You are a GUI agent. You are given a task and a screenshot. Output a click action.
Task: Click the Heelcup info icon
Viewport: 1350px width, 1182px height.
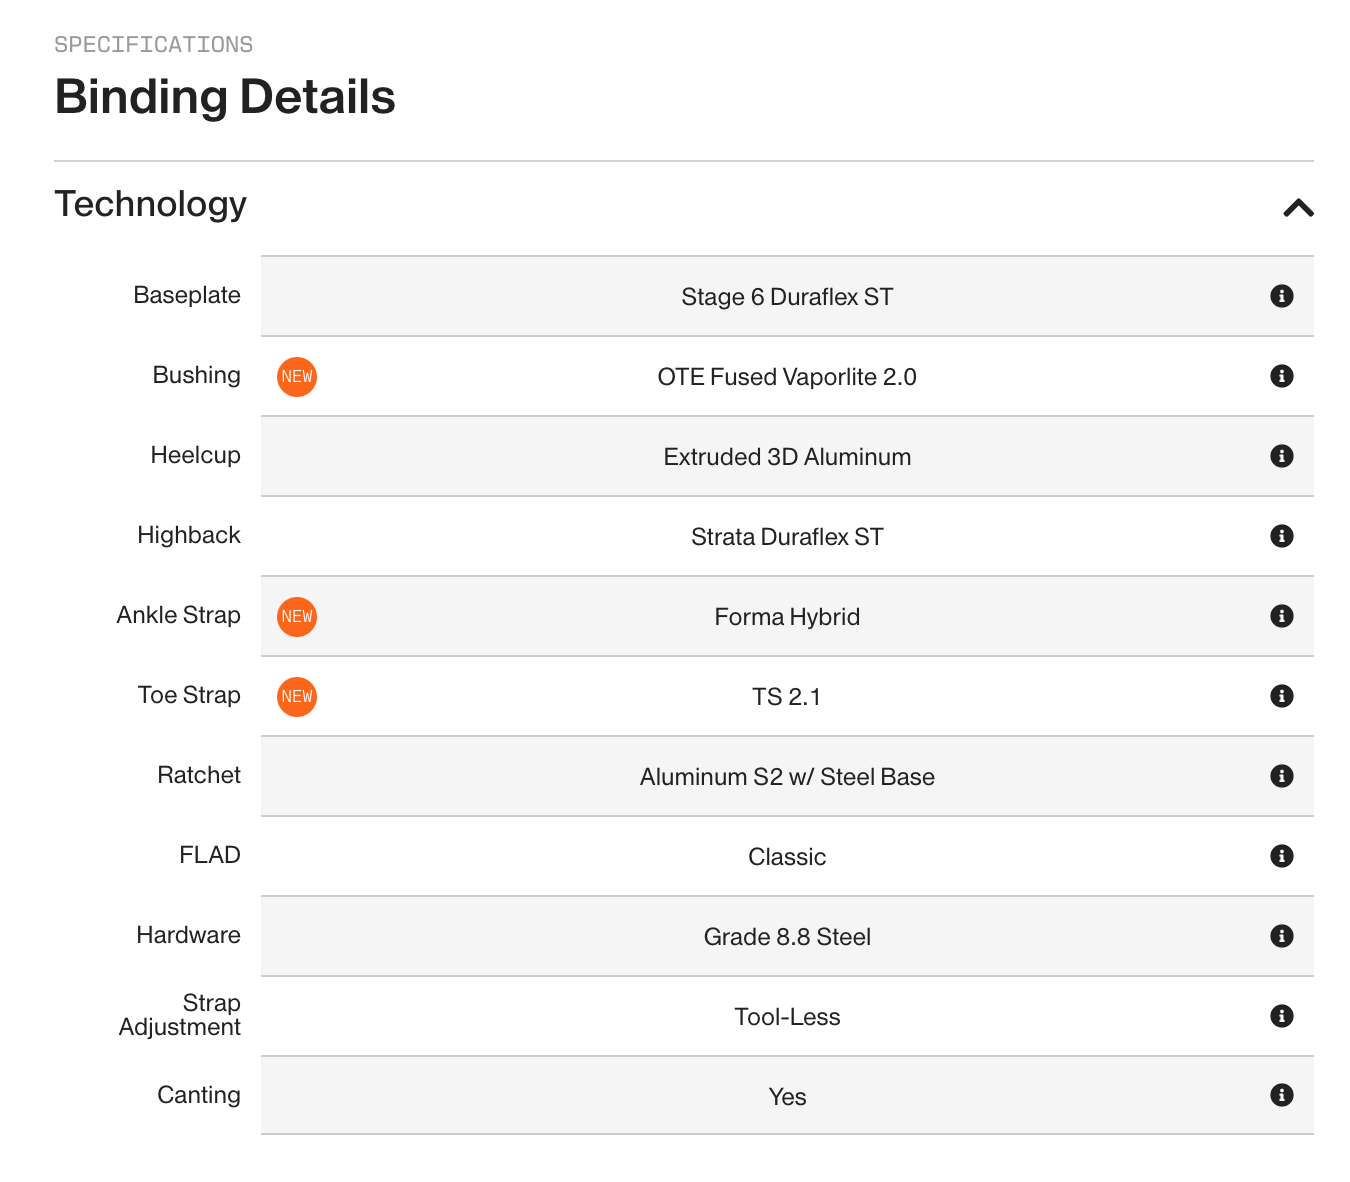(1281, 456)
